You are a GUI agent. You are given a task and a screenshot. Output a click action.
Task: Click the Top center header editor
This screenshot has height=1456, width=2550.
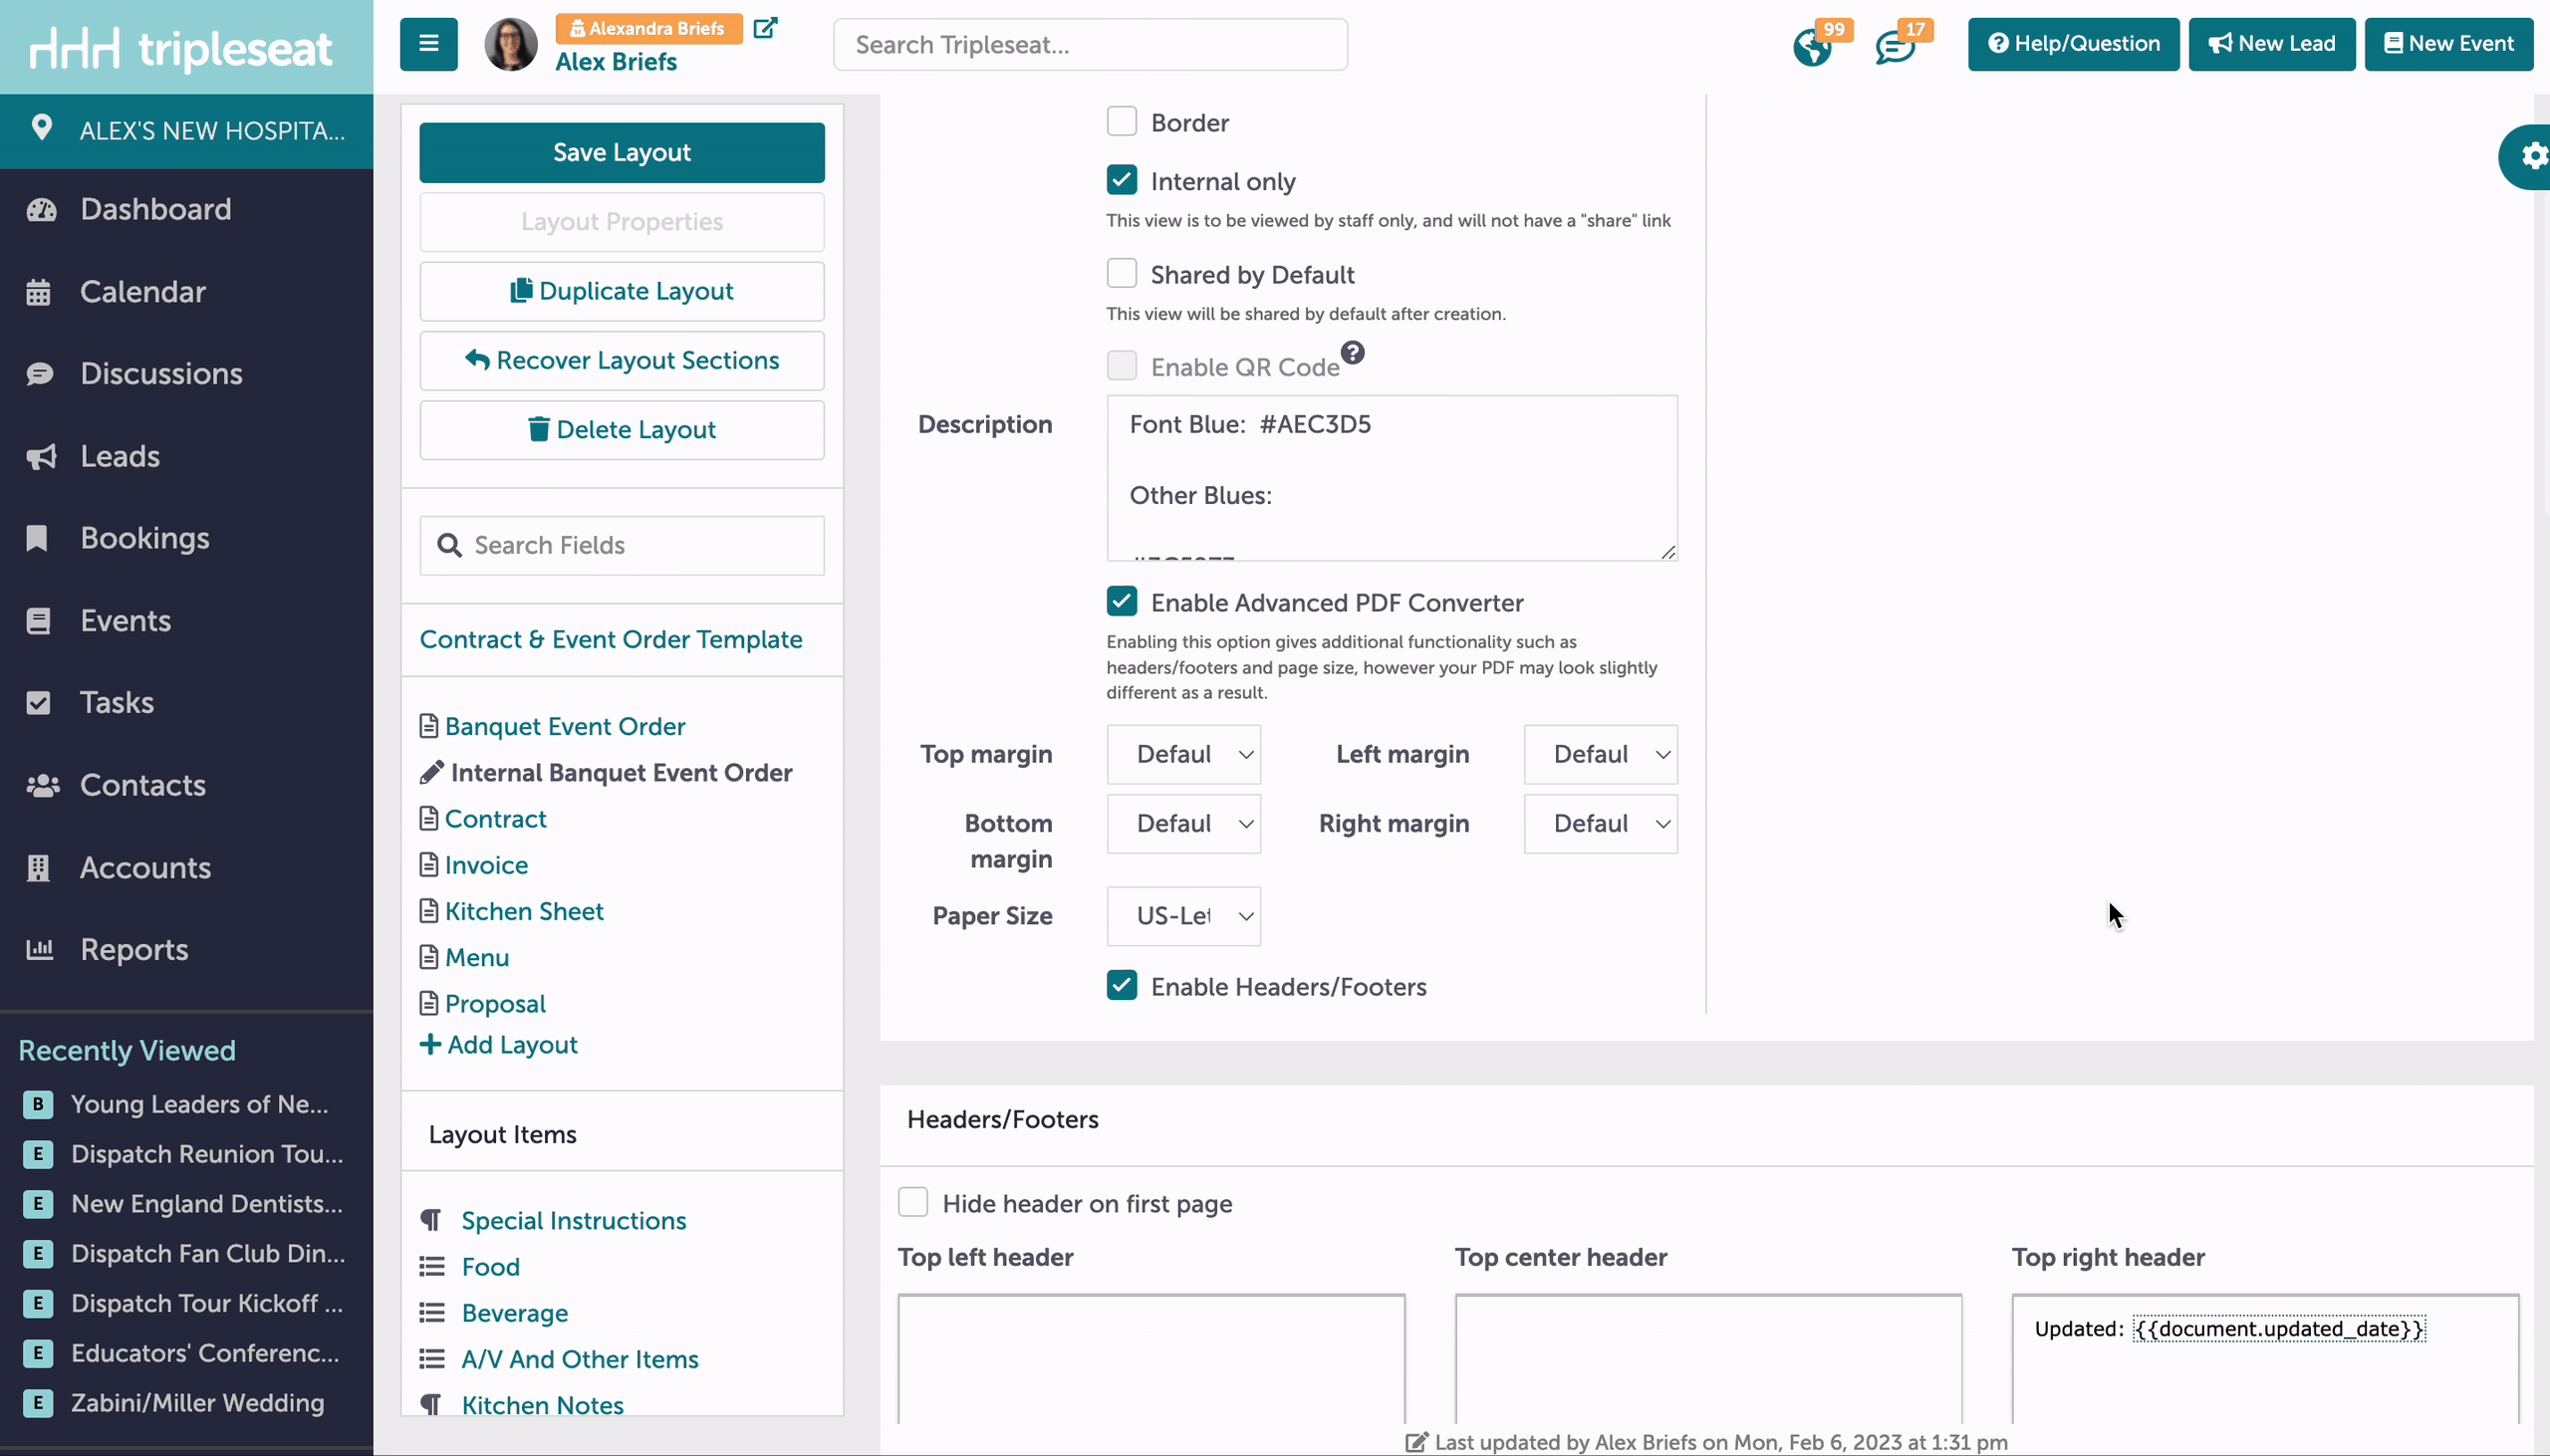[1708, 1358]
